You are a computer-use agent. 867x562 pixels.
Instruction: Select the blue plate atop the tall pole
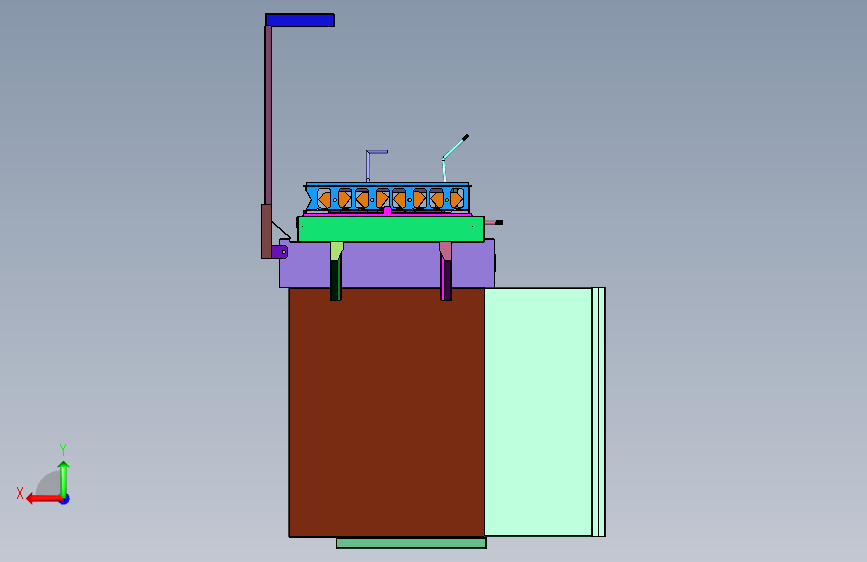[x=300, y=20]
